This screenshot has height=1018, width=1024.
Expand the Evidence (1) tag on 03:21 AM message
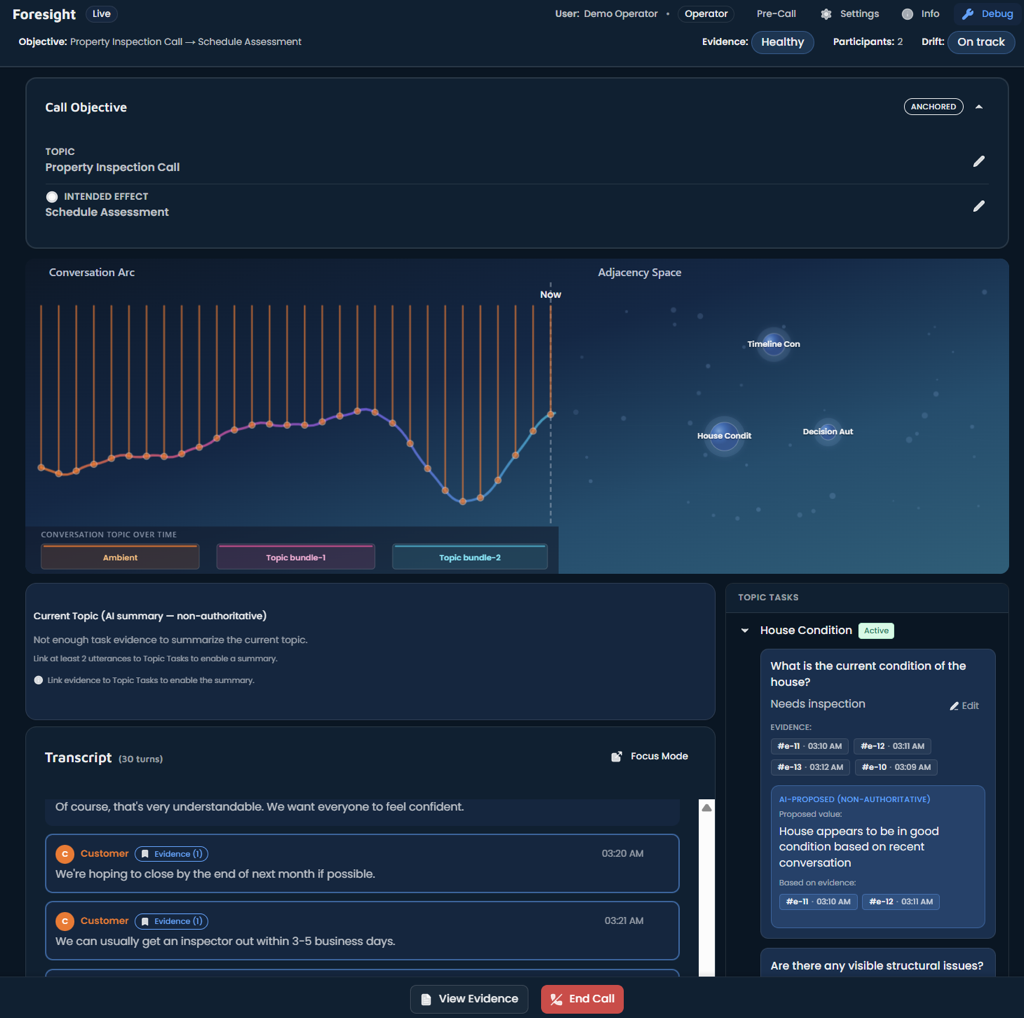tap(172, 921)
